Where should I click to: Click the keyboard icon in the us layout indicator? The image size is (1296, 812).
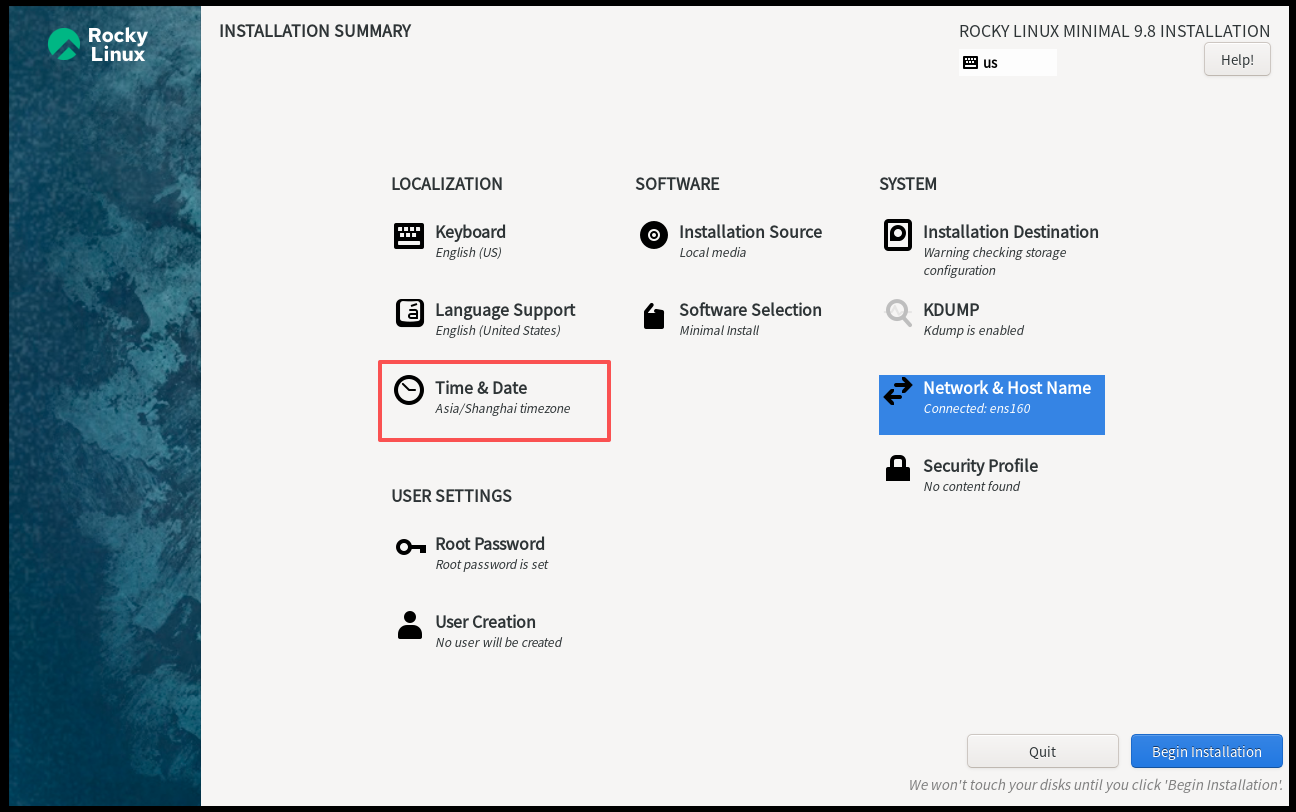(970, 62)
